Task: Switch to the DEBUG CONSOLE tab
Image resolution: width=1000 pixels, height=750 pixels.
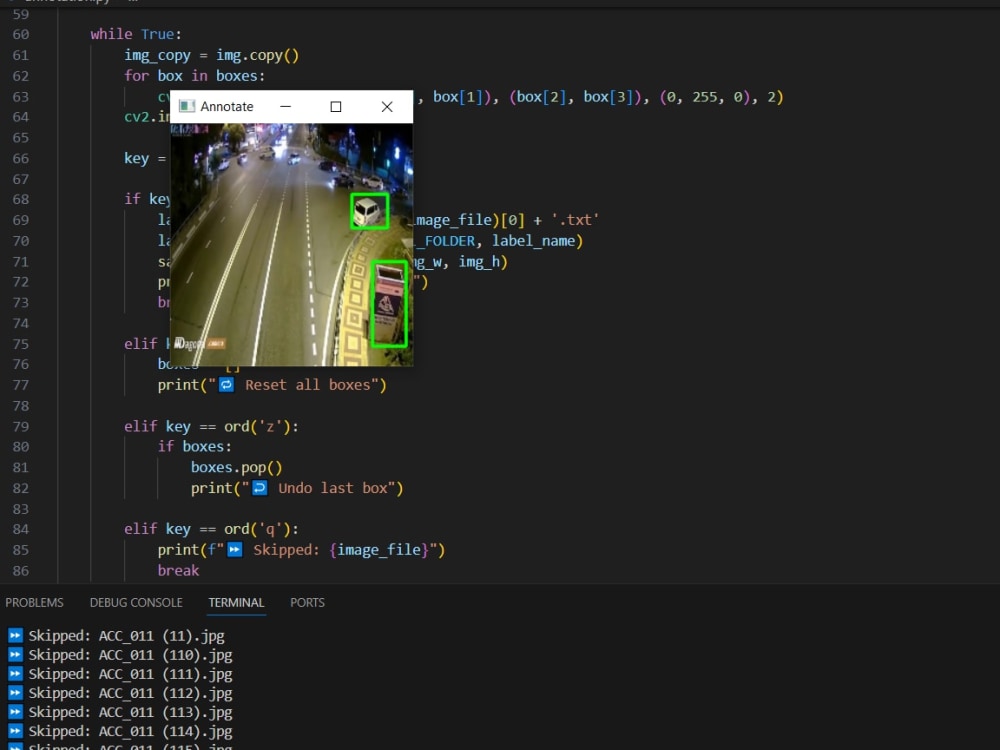Action: [136, 603]
